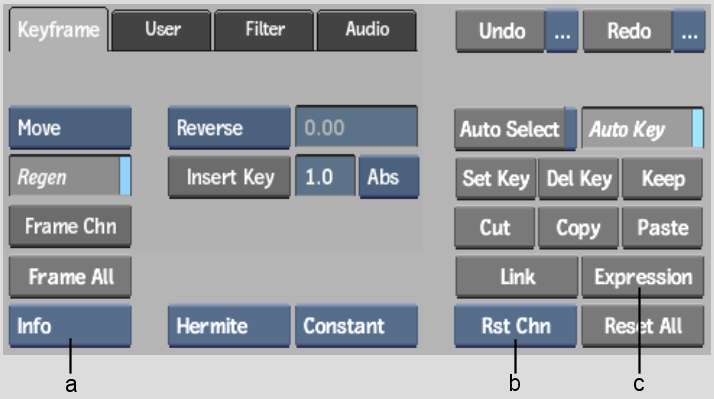Open the Undo history ellipsis button
Screen dimensions: 714x399
tap(561, 32)
